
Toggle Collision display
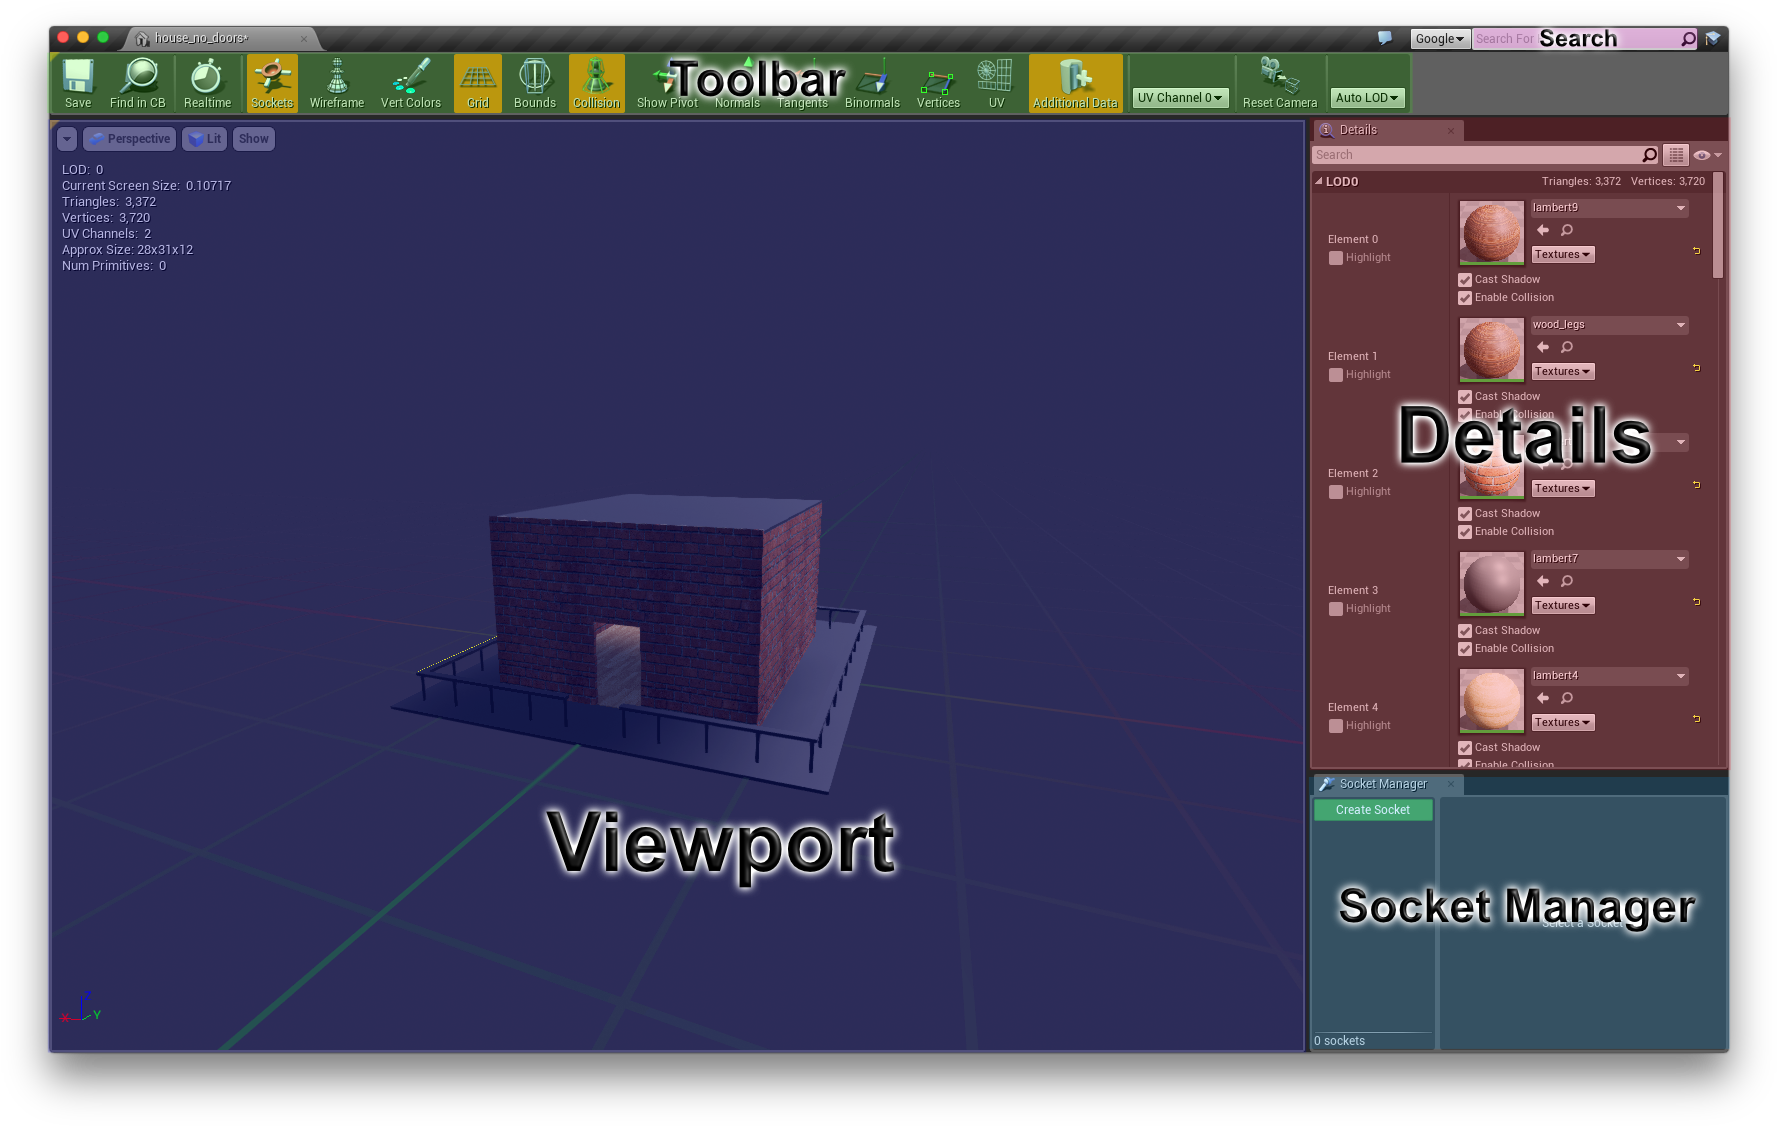pos(596,83)
